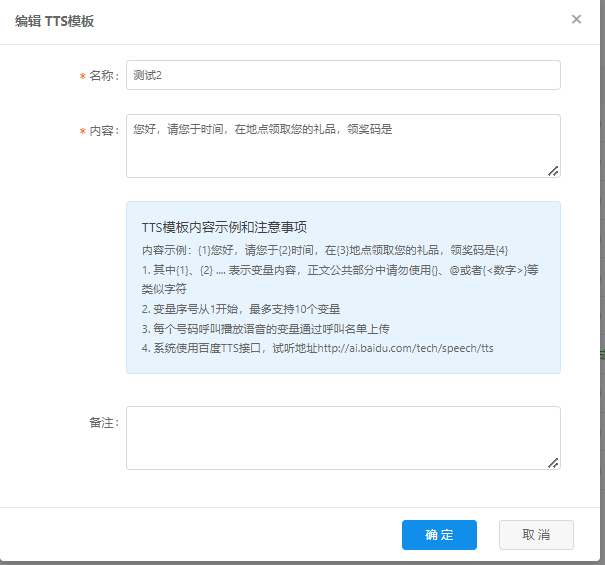
Task: Click the red asterisk beside 内容
Action: (82, 132)
